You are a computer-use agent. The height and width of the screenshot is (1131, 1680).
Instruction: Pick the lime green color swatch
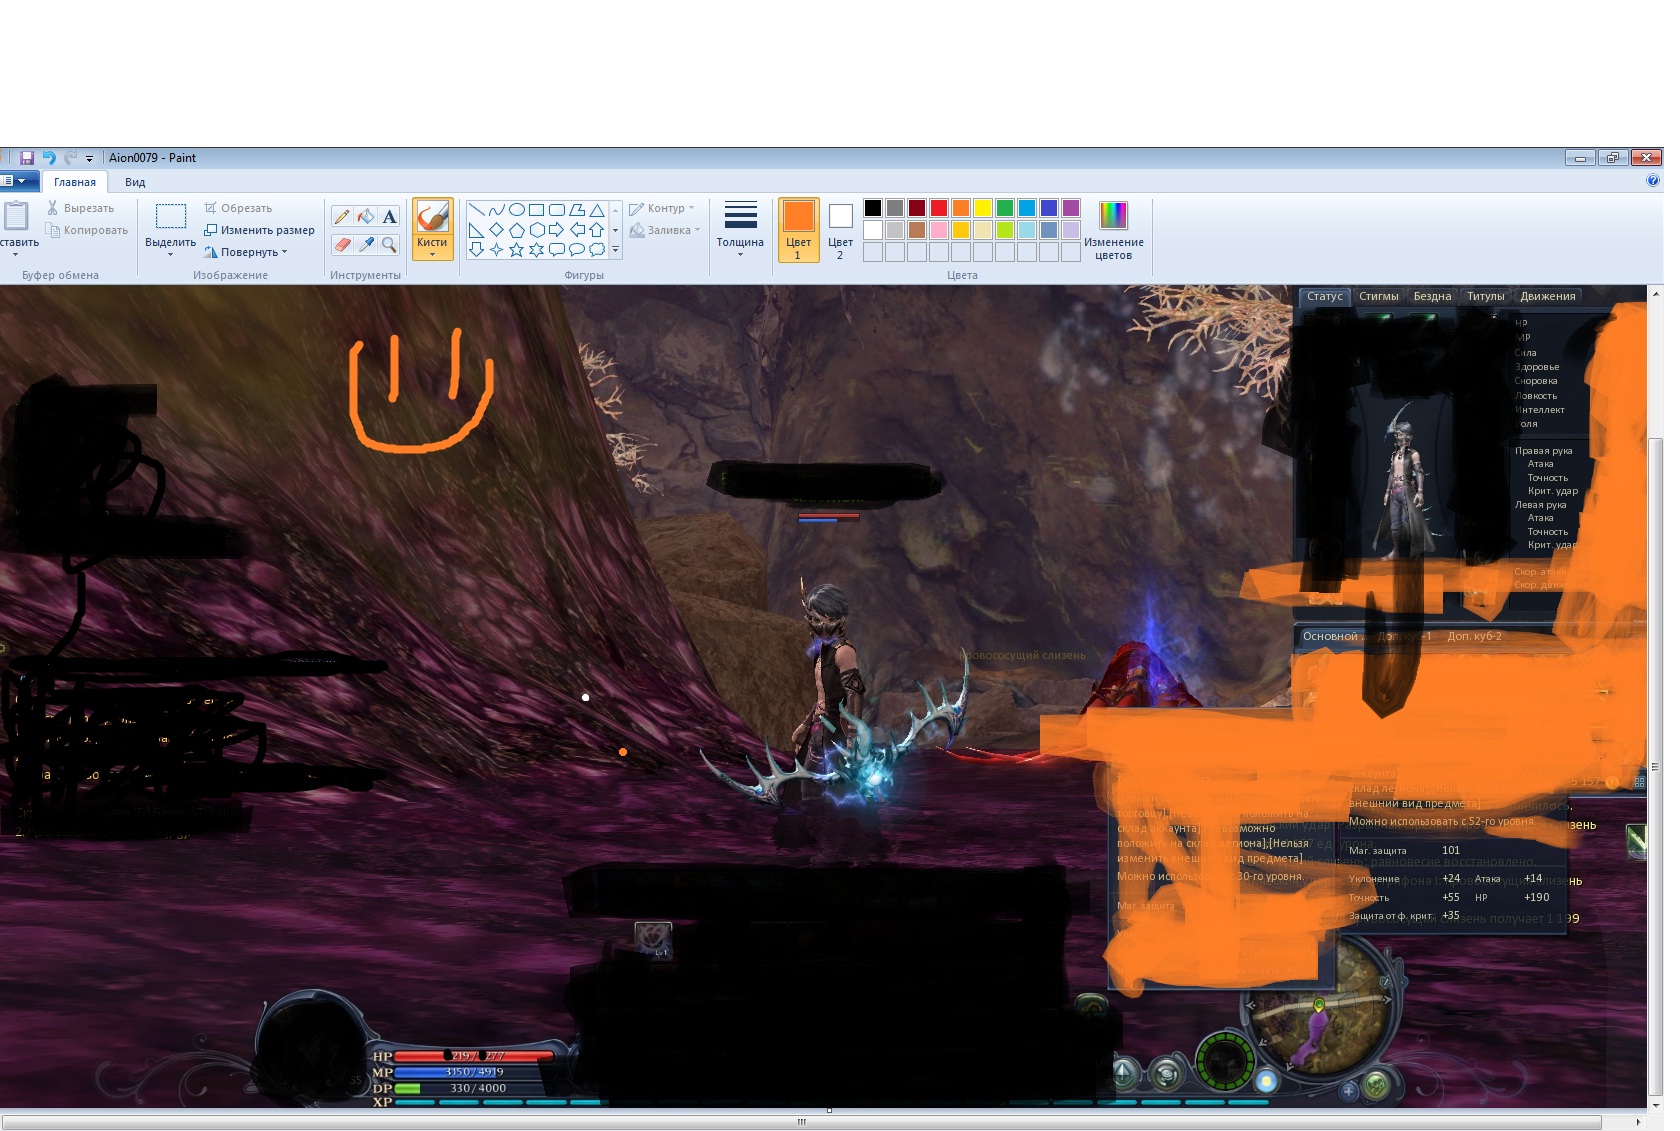pyautogui.click(x=1005, y=230)
